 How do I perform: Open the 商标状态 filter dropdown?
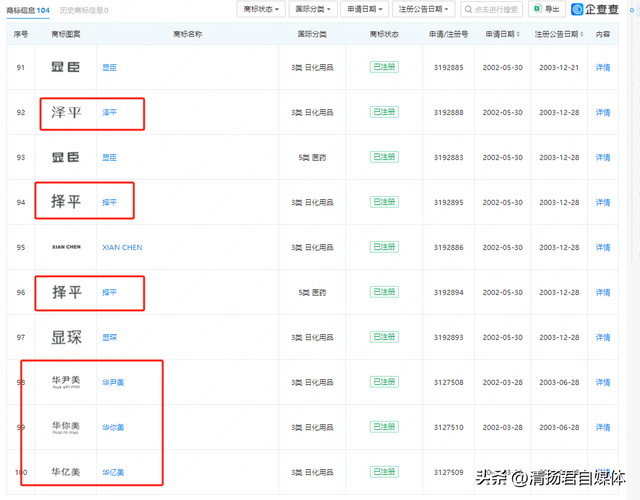pos(261,9)
